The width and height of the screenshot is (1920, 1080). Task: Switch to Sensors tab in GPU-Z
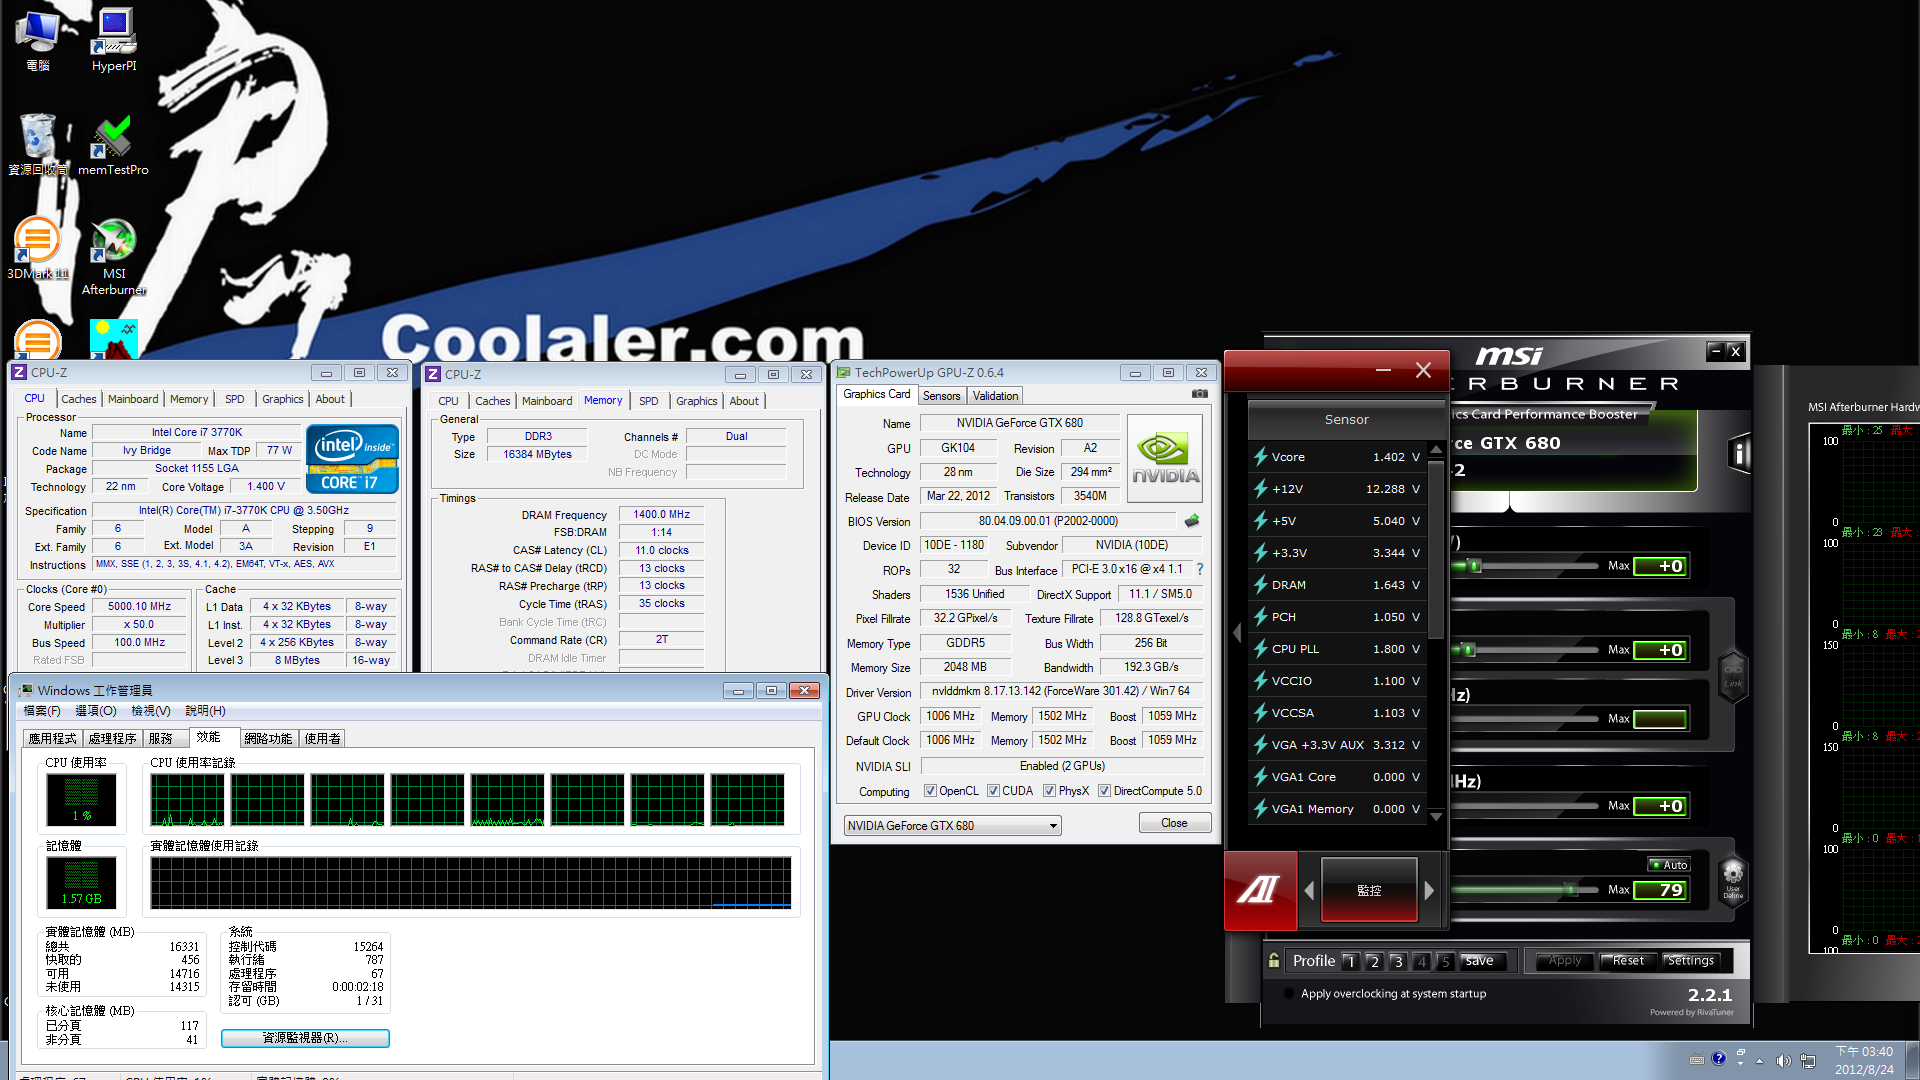pos(941,396)
